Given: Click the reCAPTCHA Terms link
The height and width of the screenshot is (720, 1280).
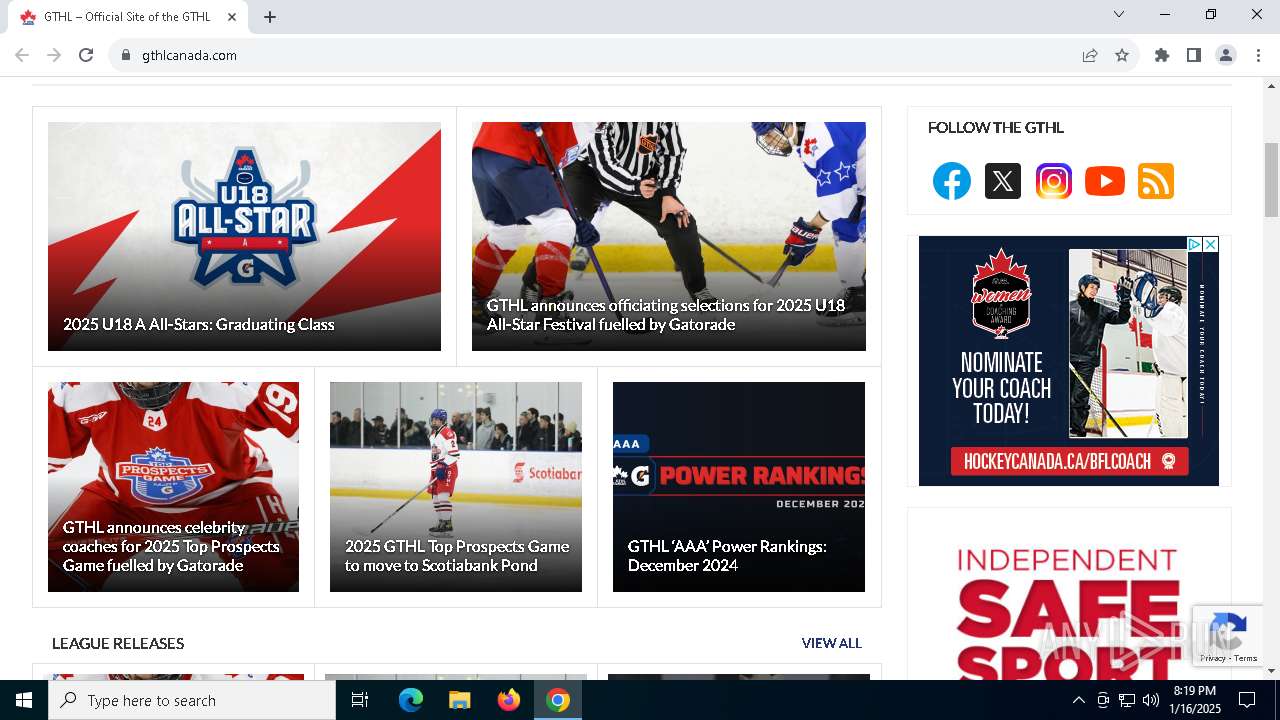Looking at the screenshot, I should [1246, 658].
